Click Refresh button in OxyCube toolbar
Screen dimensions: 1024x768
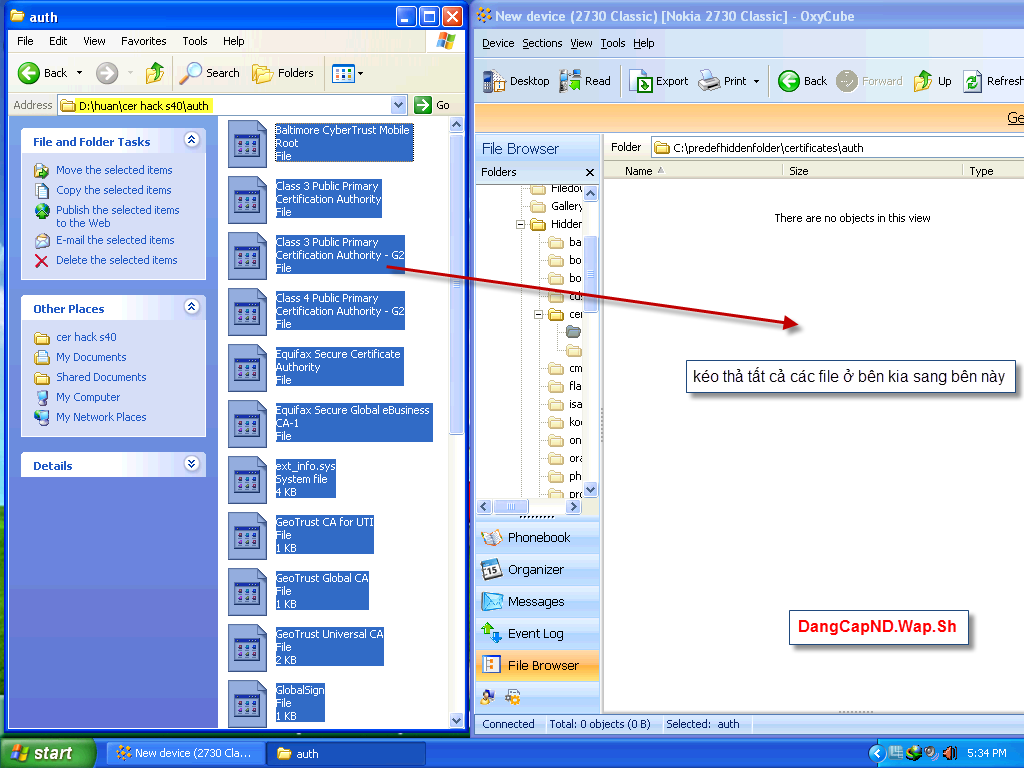click(993, 81)
